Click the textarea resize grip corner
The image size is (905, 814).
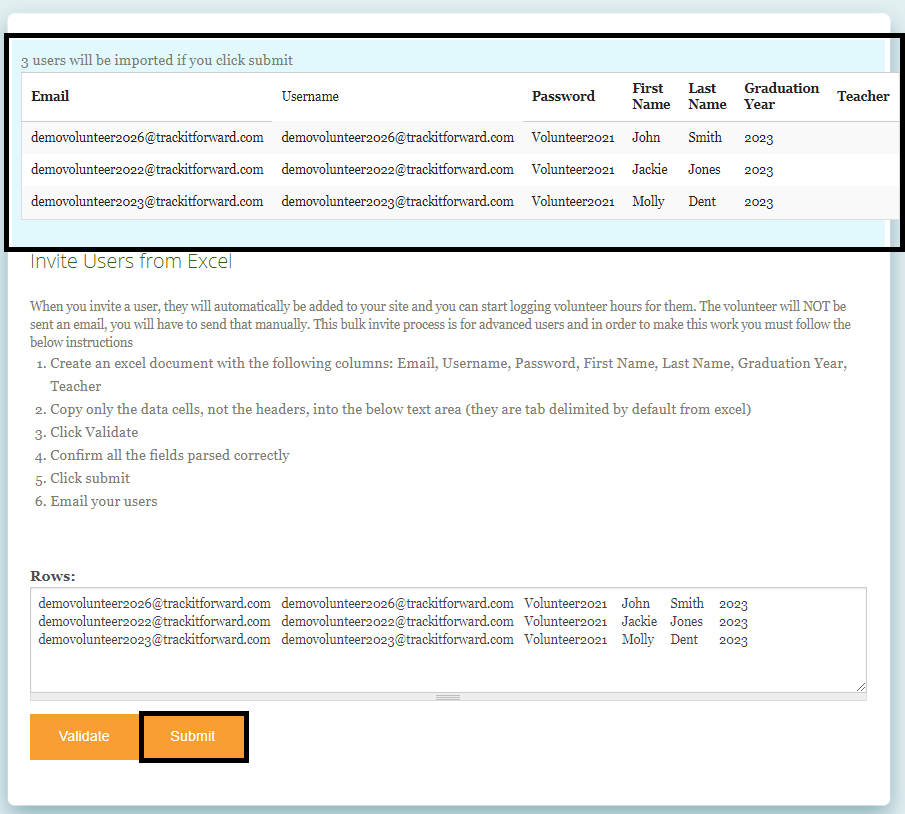(861, 686)
